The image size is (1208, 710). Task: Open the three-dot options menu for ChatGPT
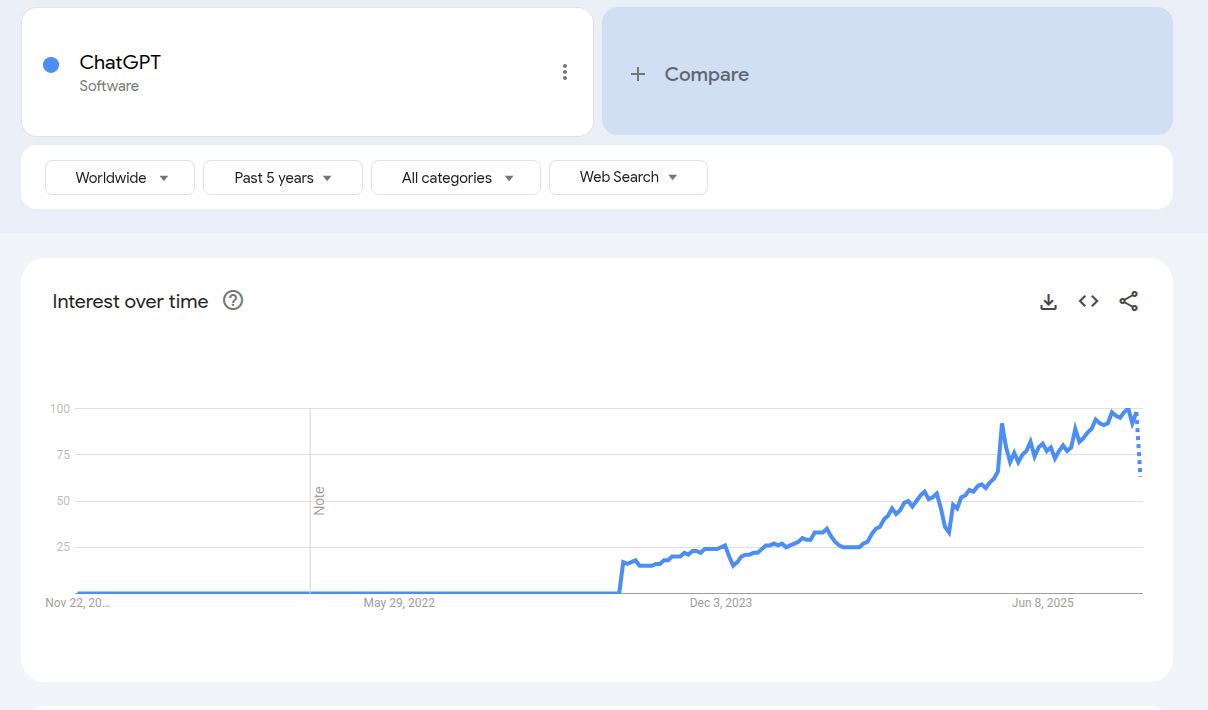[x=565, y=72]
